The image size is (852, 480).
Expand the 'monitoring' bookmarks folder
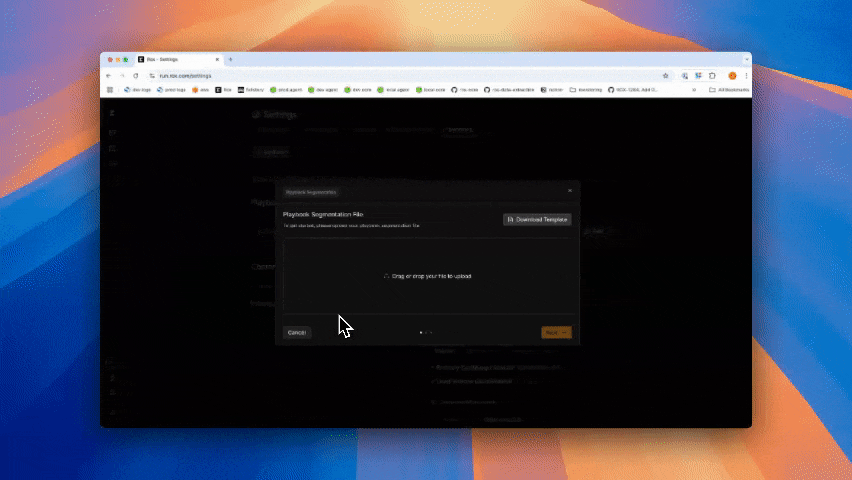586,89
